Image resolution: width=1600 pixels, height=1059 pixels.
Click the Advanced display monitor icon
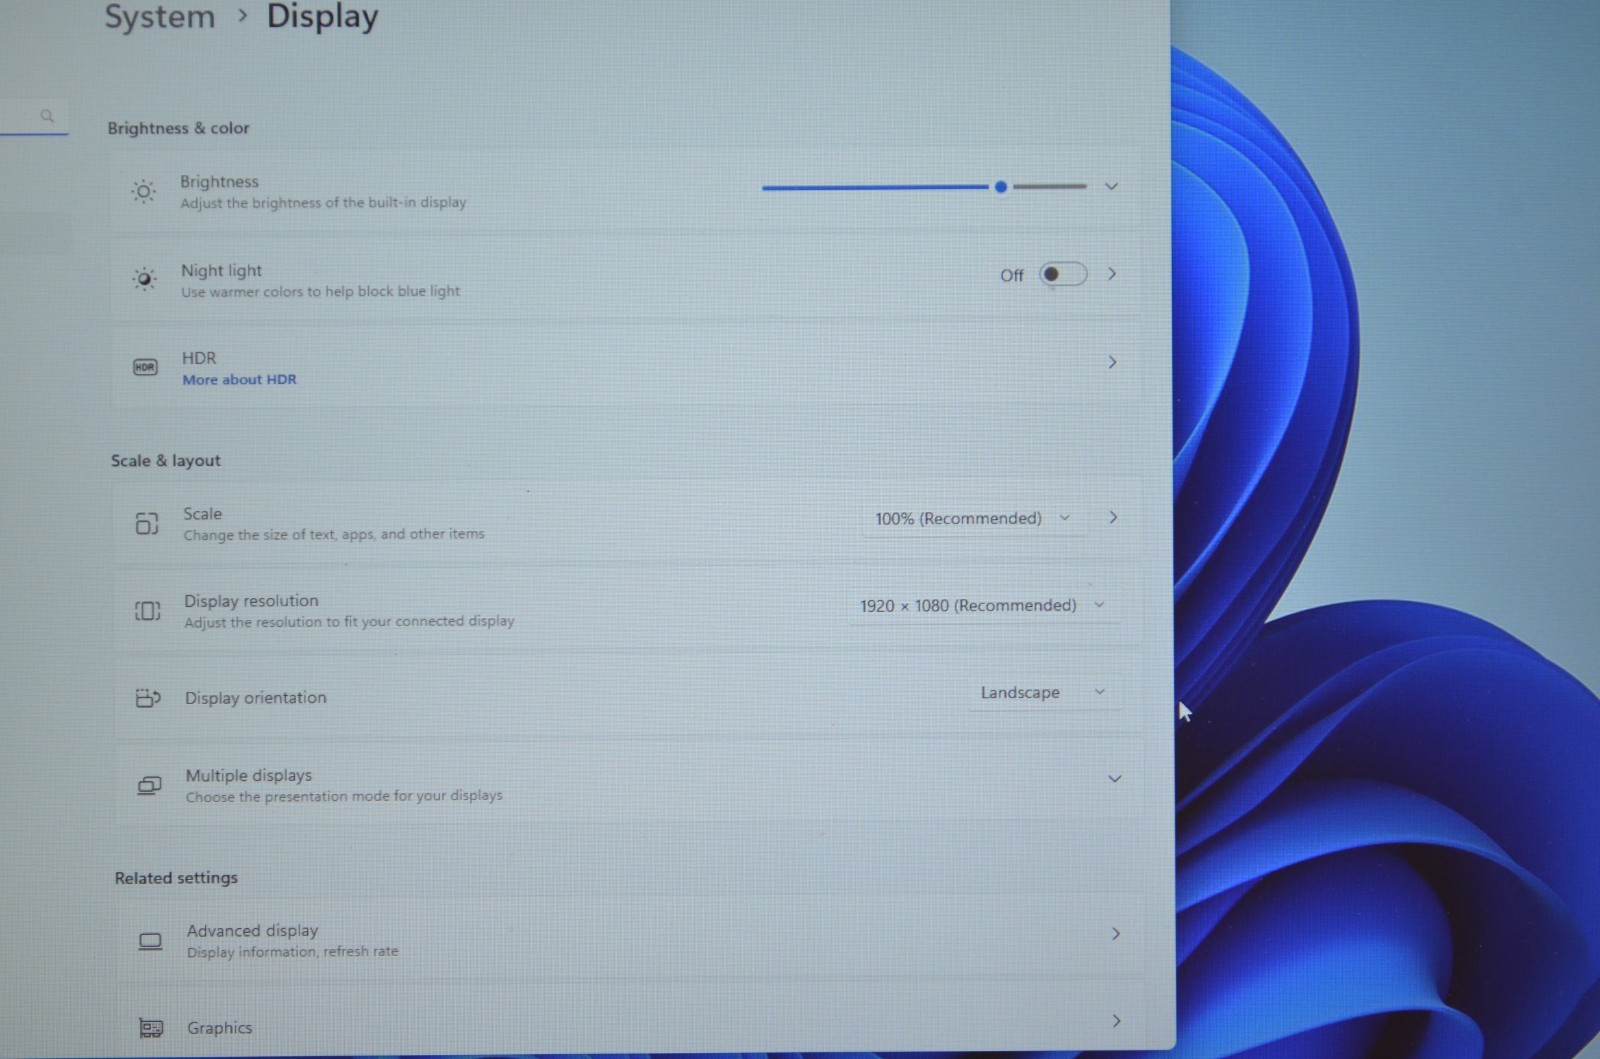[x=150, y=941]
